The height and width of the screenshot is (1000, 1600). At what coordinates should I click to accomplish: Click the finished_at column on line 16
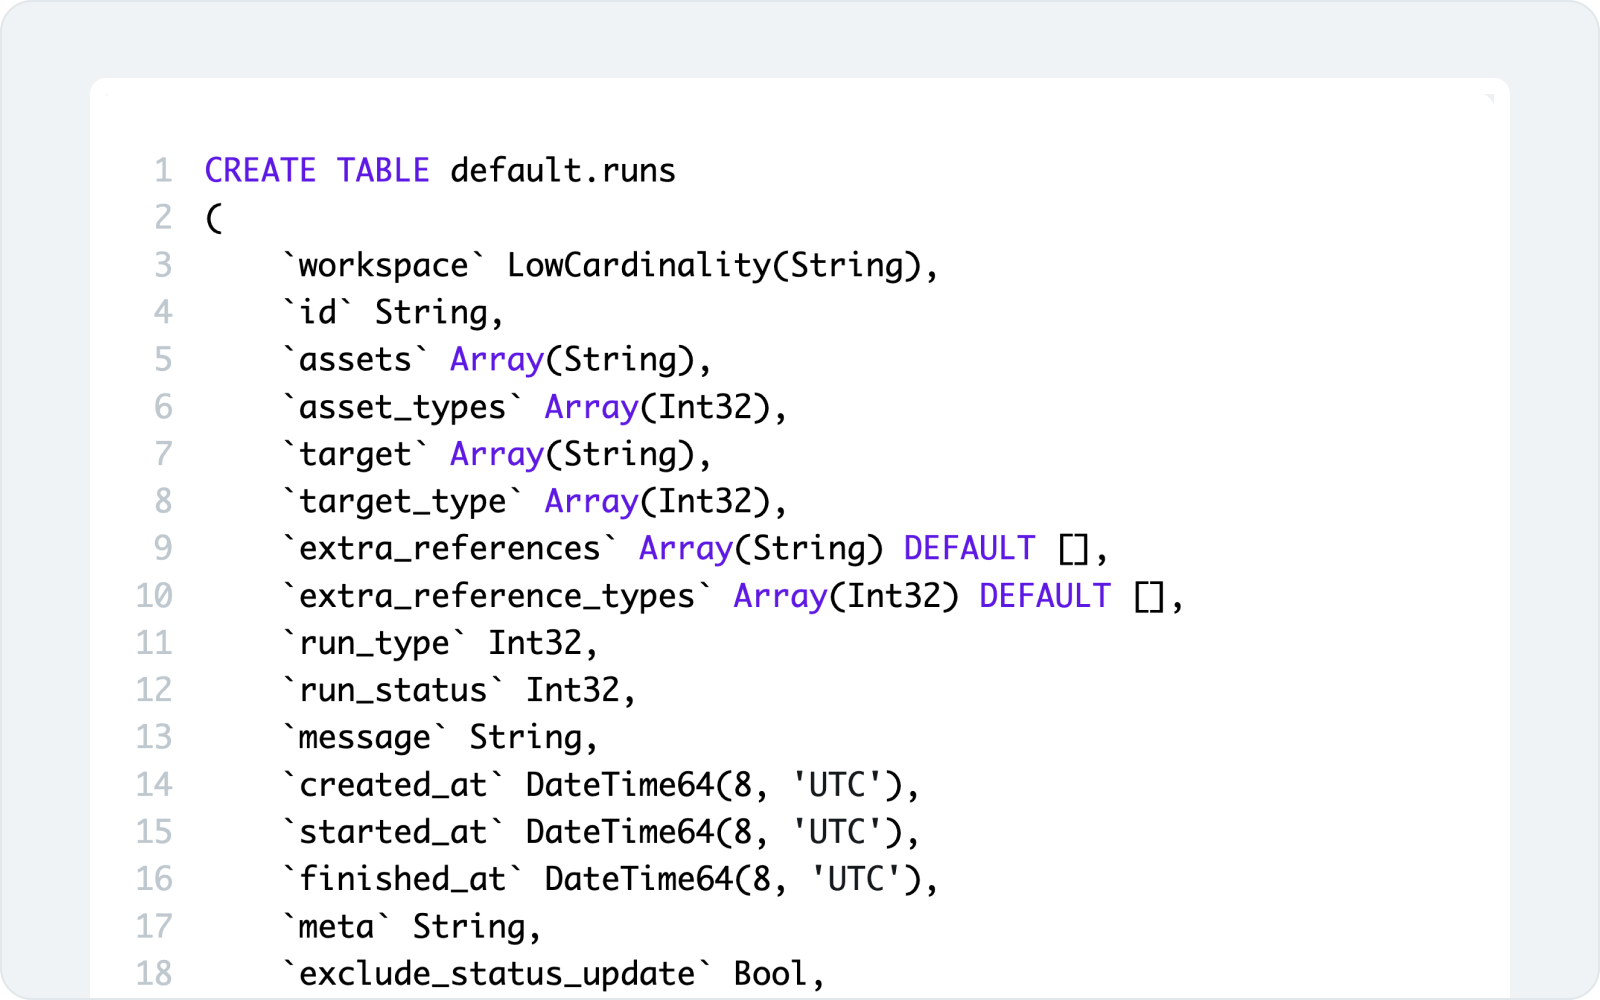click(400, 879)
